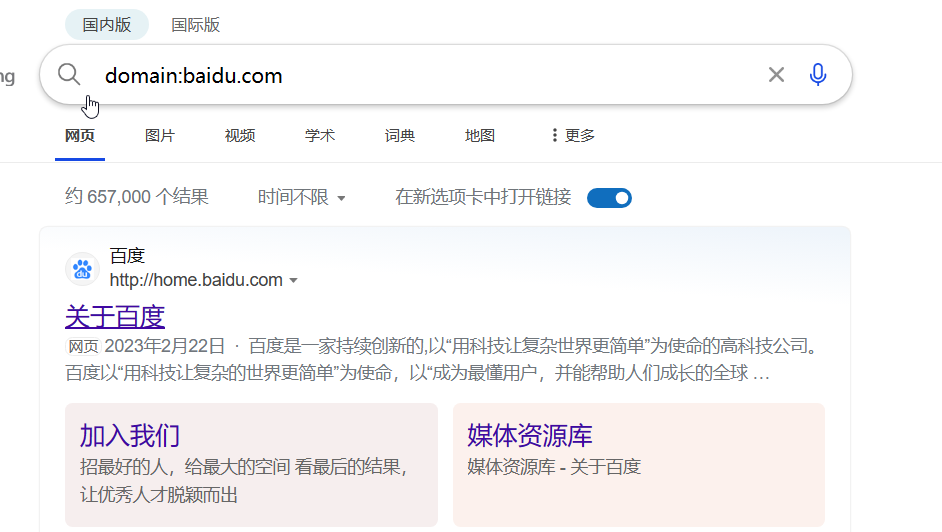Image resolution: width=942 pixels, height=532 pixels.
Task: Switch to 国内版 tab
Action: point(107,25)
